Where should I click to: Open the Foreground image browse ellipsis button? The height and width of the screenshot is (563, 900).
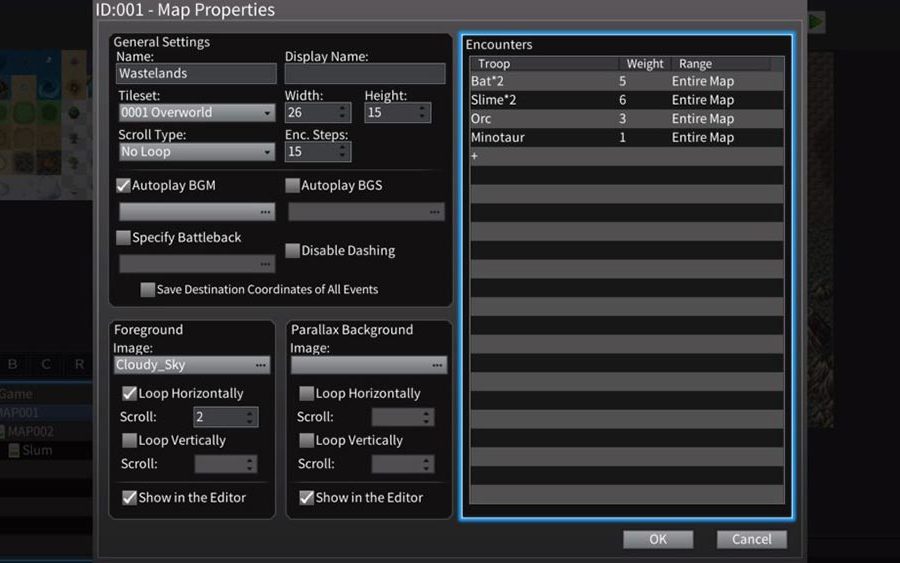pyautogui.click(x=261, y=366)
